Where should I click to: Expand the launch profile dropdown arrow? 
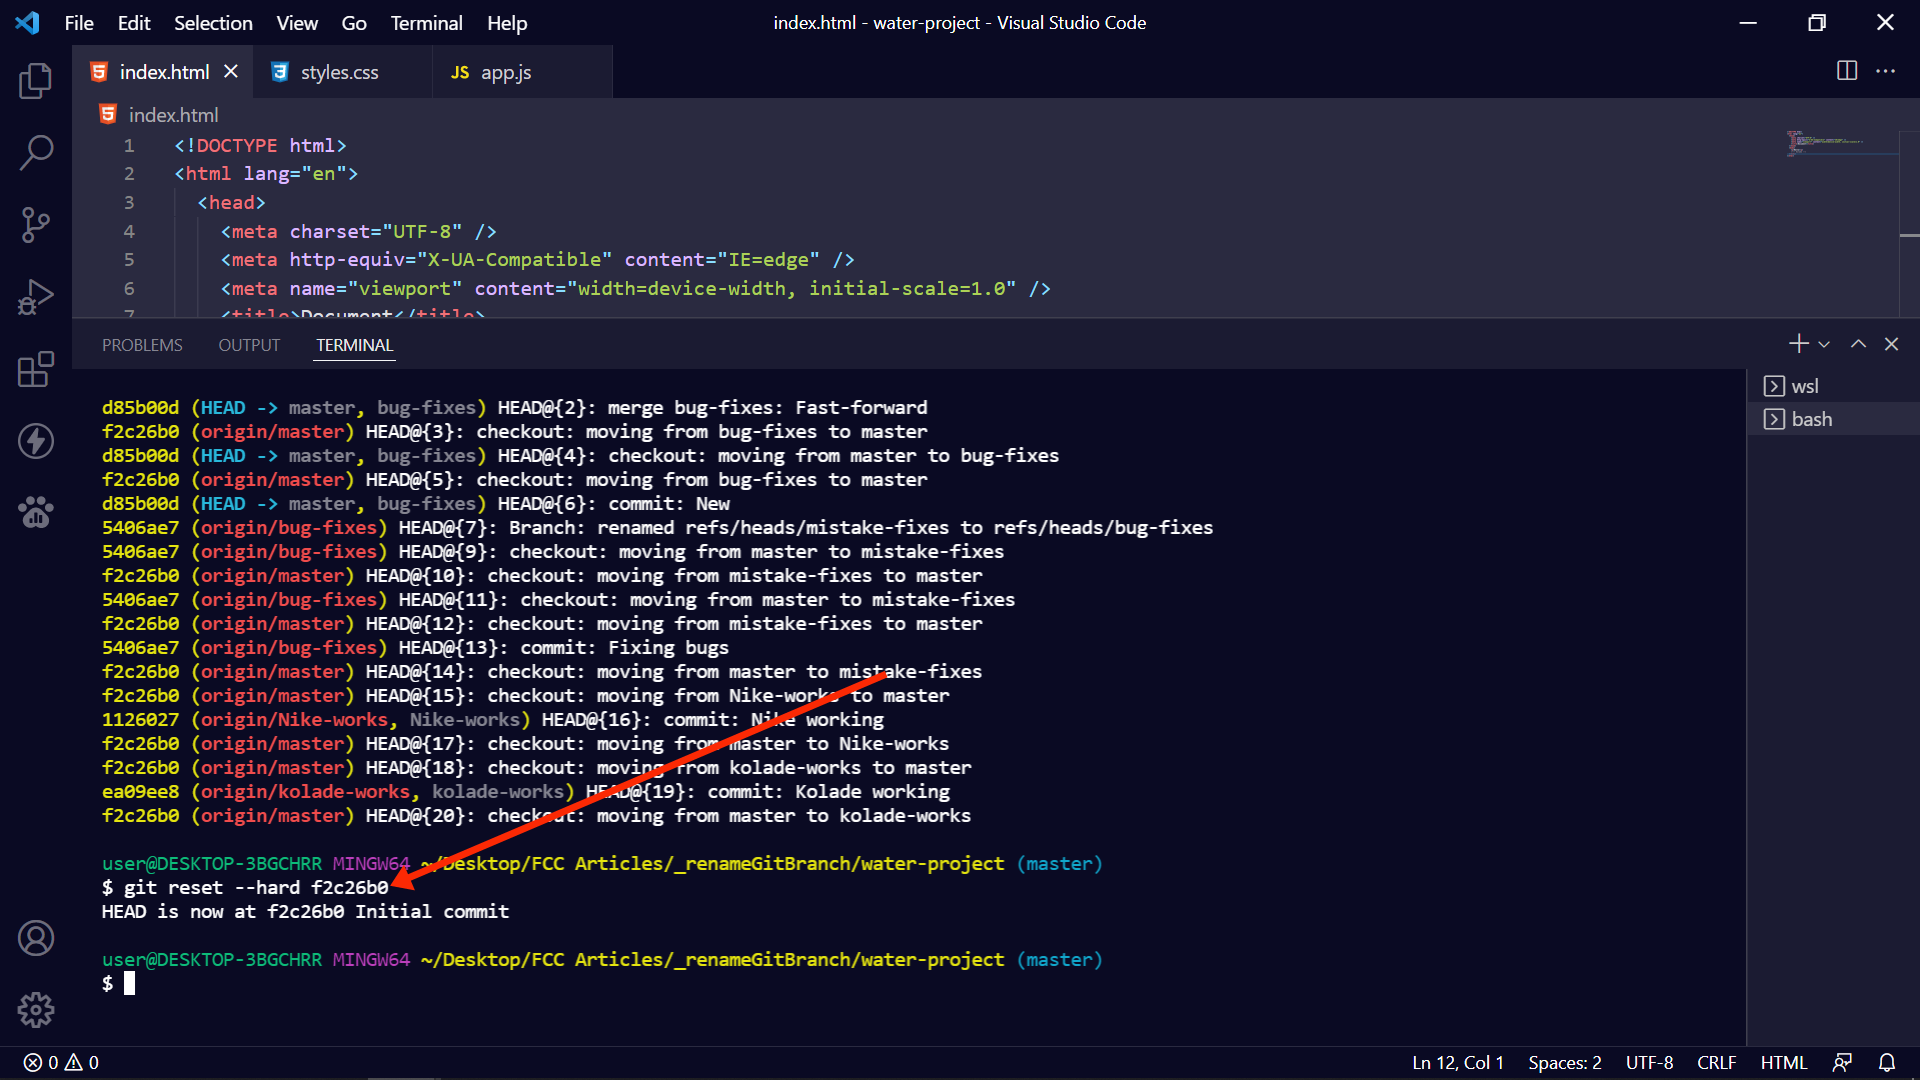point(1824,344)
